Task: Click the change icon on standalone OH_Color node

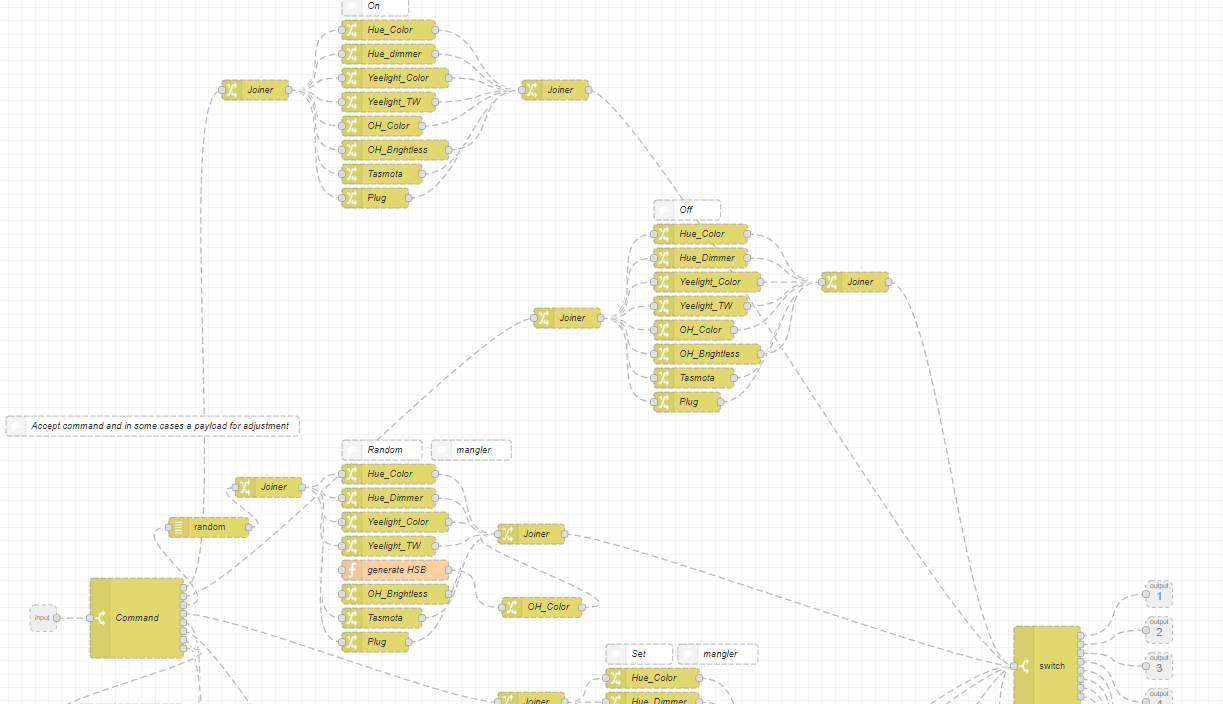Action: 510,606
